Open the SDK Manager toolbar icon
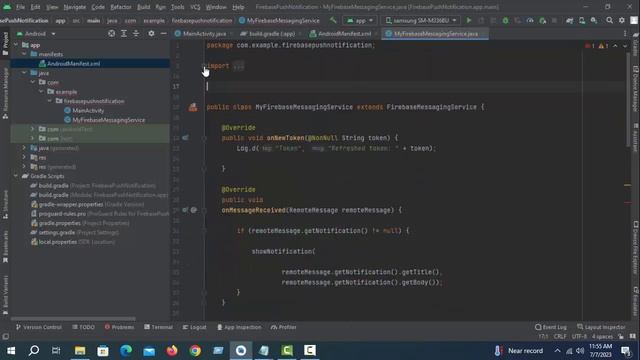The height and width of the screenshot is (360, 640). [594, 20]
